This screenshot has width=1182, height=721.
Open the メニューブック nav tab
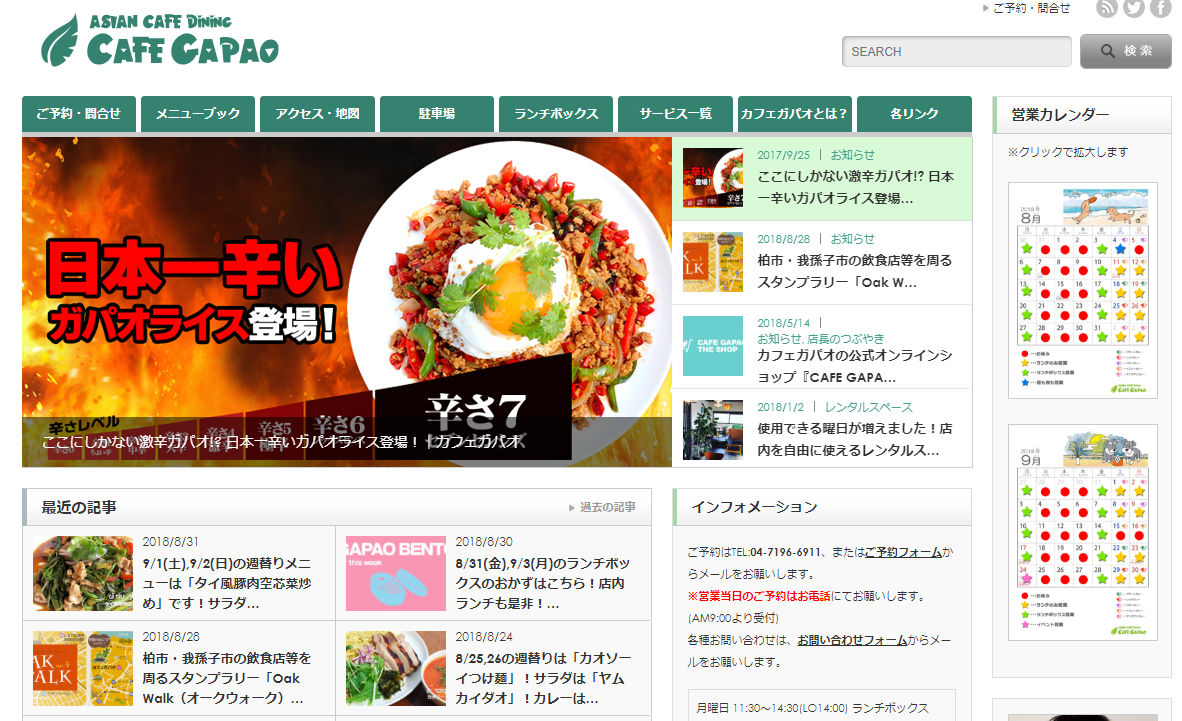tap(198, 114)
